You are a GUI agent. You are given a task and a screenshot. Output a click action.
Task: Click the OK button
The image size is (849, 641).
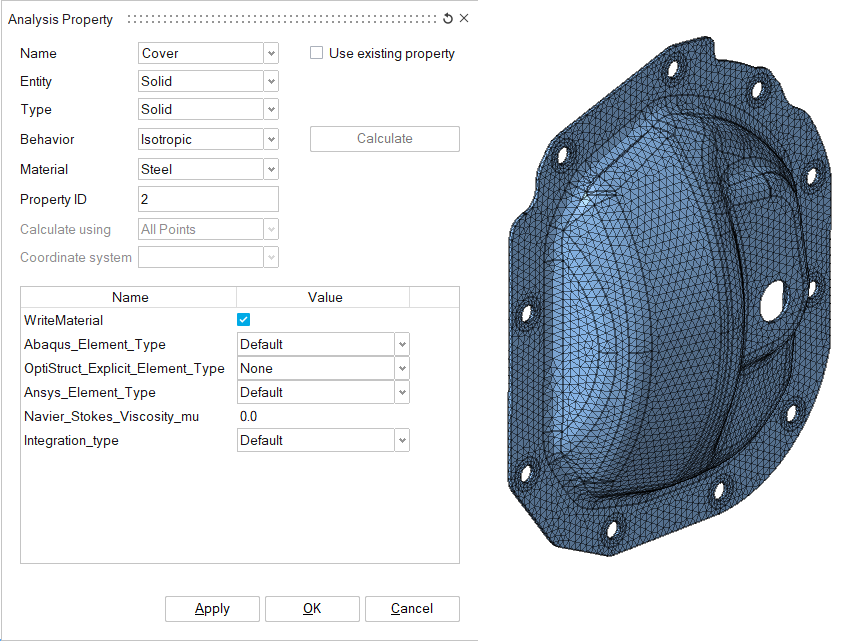pyautogui.click(x=312, y=608)
